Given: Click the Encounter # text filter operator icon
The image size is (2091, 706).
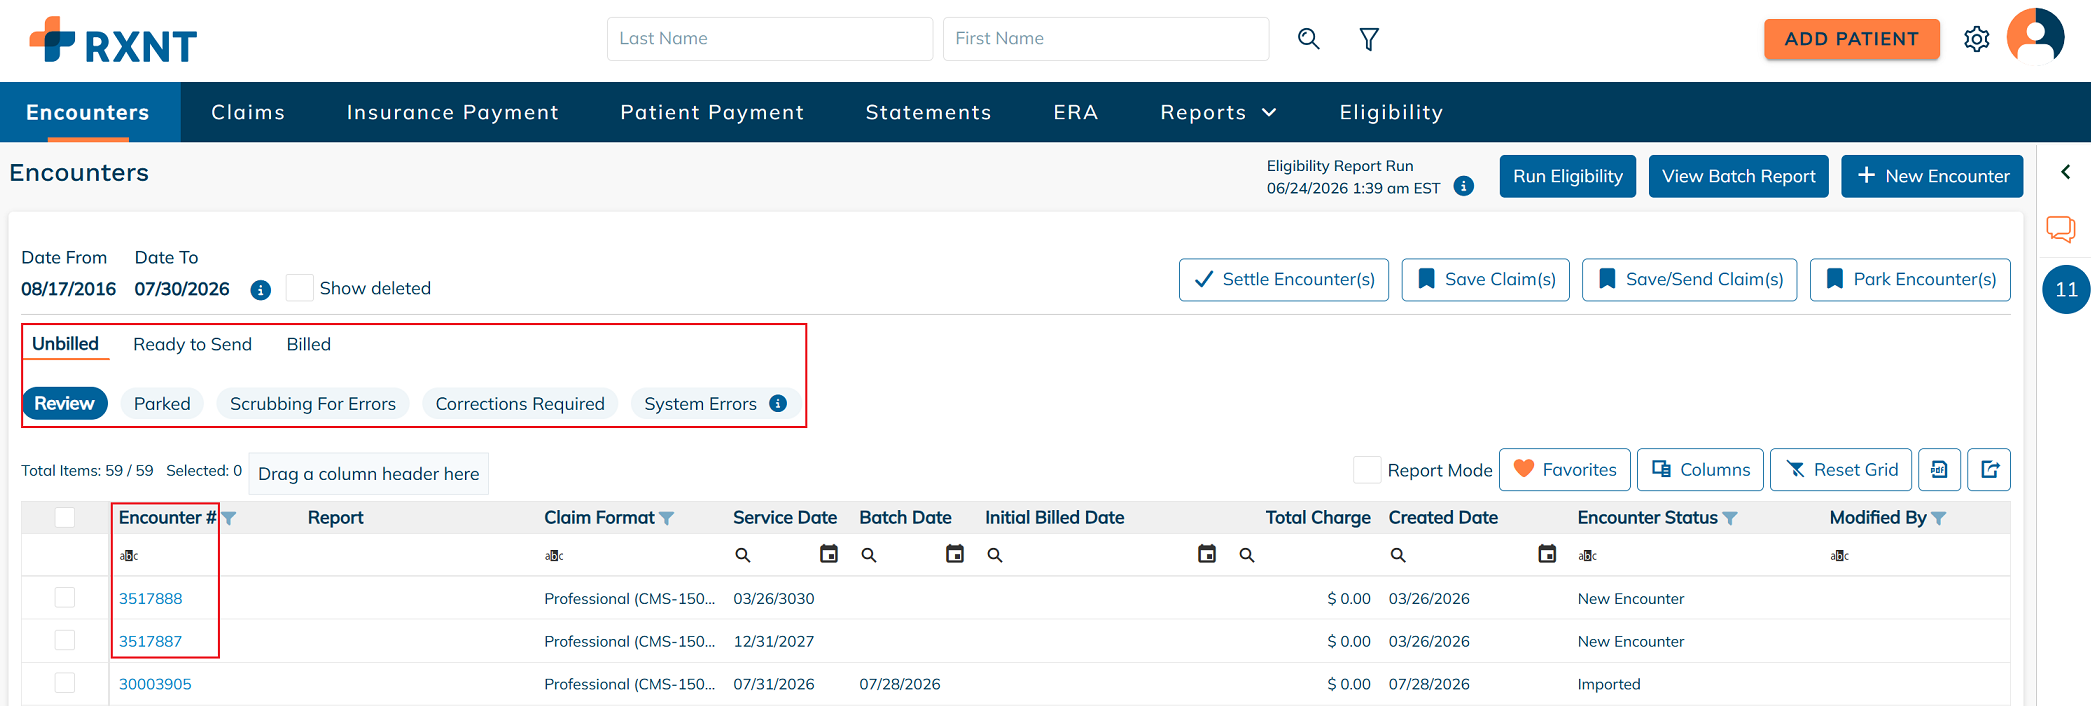Looking at the screenshot, I should [129, 555].
